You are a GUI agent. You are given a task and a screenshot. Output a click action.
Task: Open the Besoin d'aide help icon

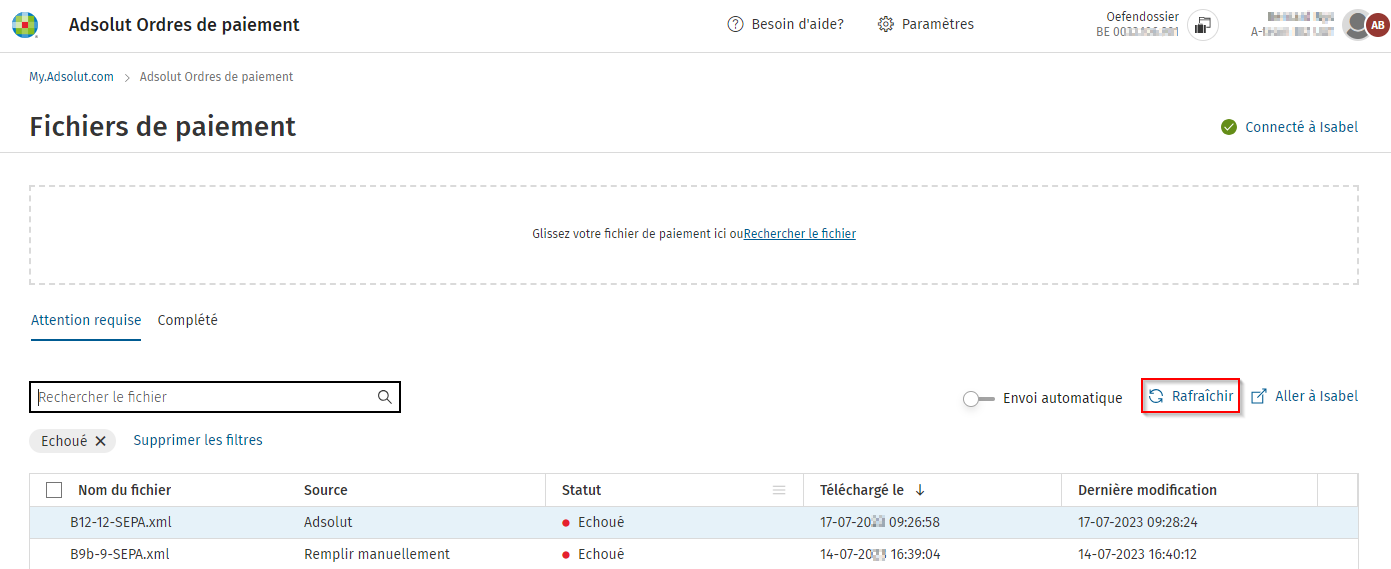tap(735, 24)
